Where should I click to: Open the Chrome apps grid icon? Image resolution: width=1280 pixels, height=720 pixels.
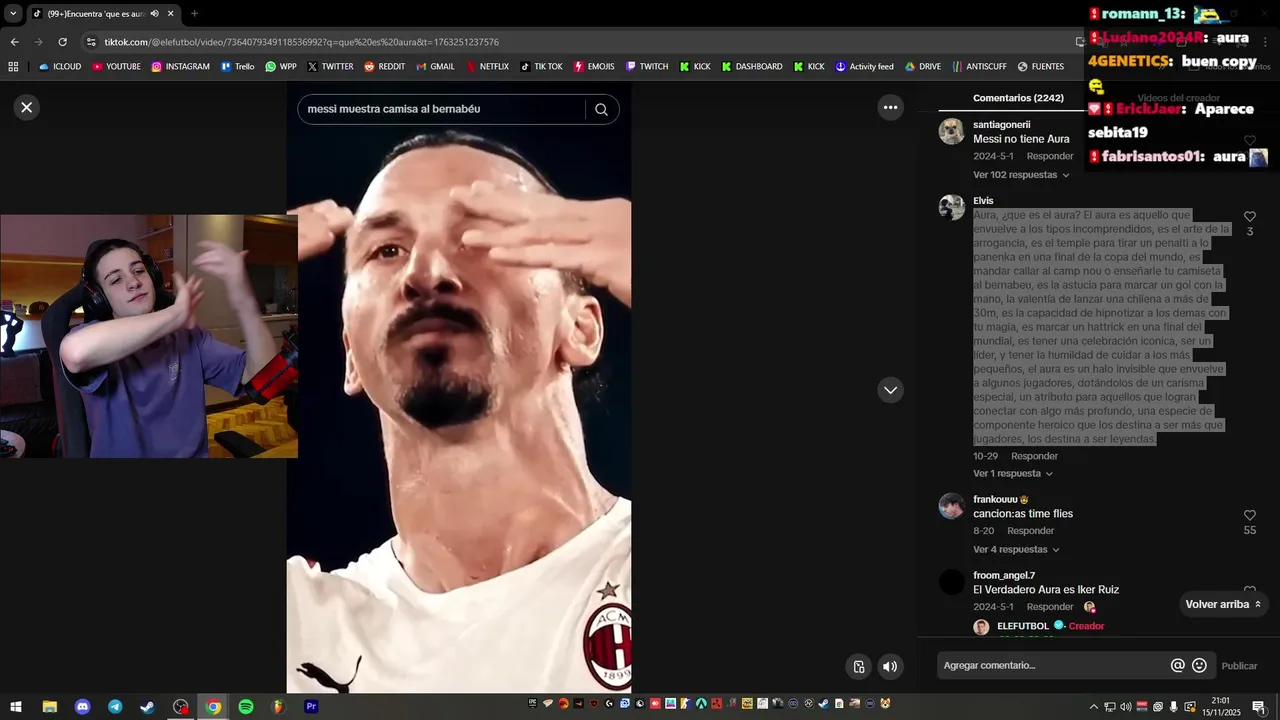pyautogui.click(x=13, y=67)
